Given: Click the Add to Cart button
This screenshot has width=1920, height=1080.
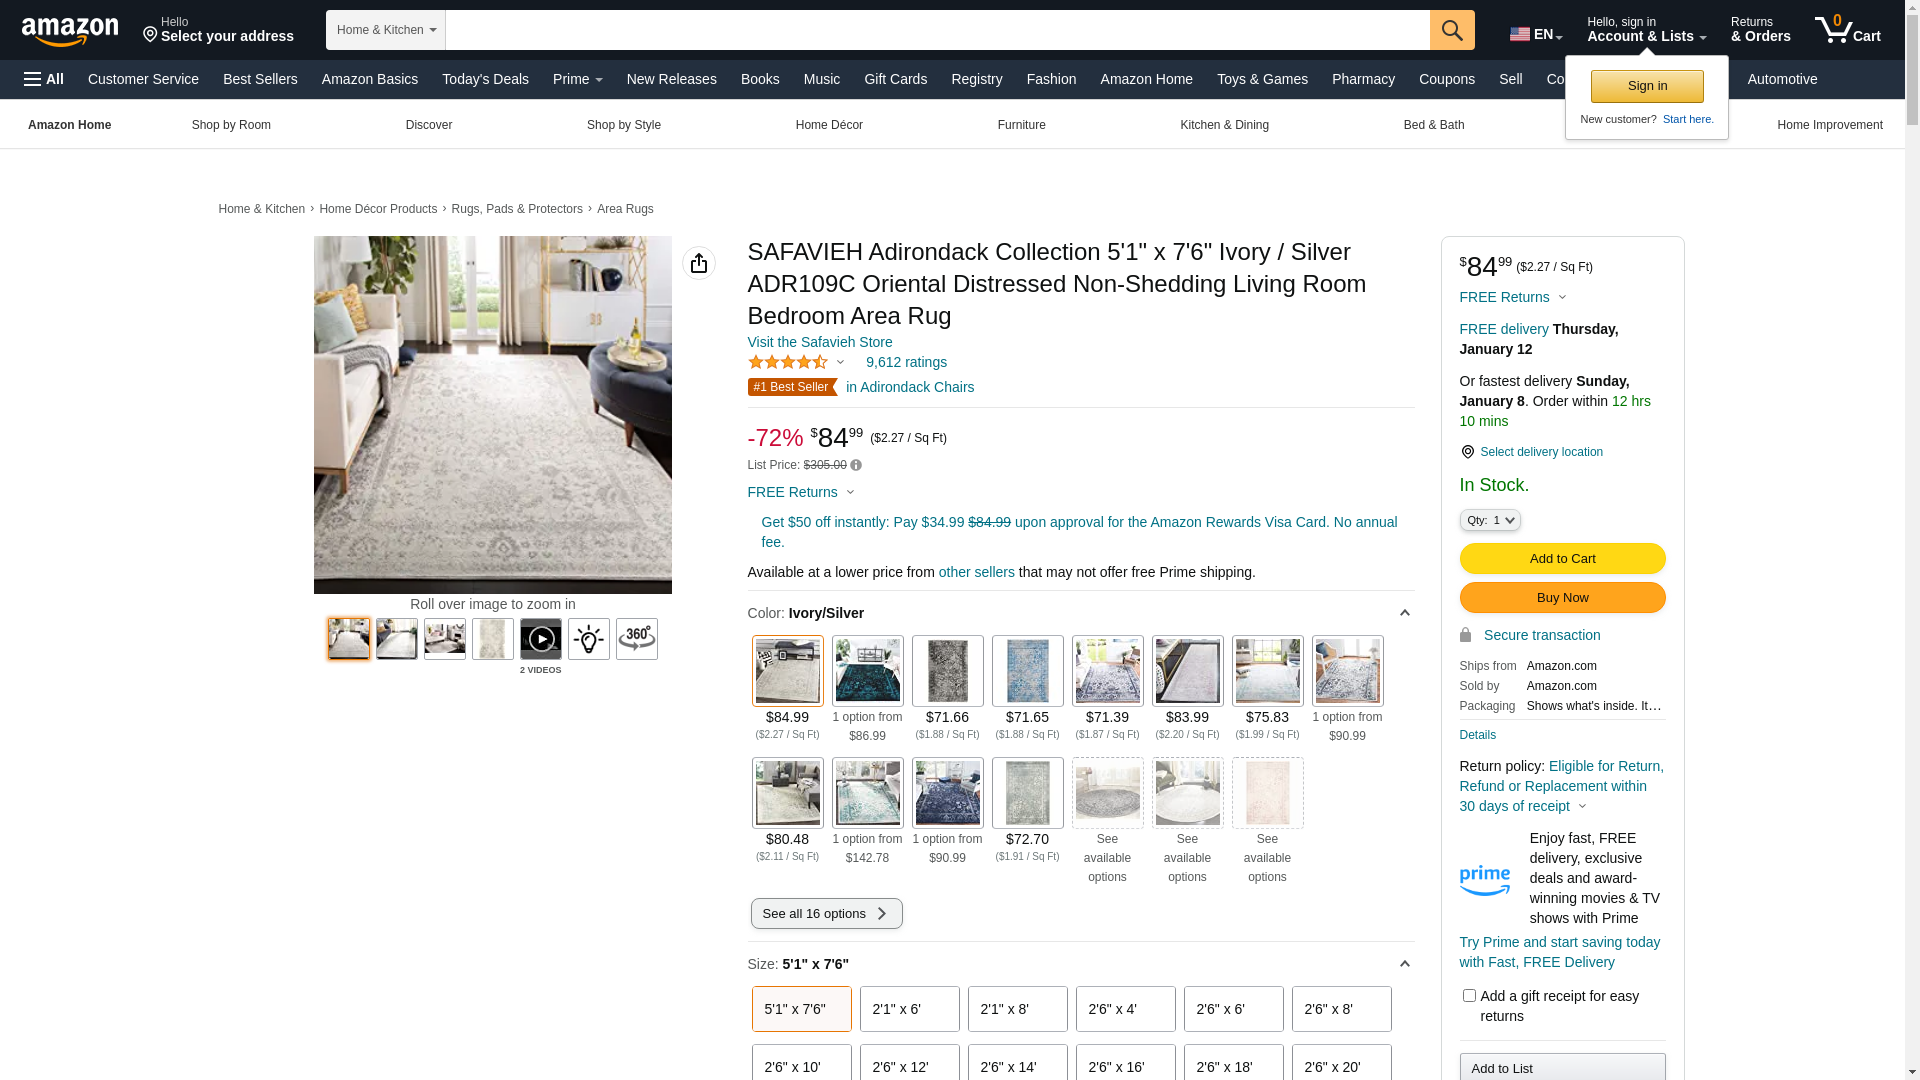Looking at the screenshot, I should click(x=1562, y=558).
